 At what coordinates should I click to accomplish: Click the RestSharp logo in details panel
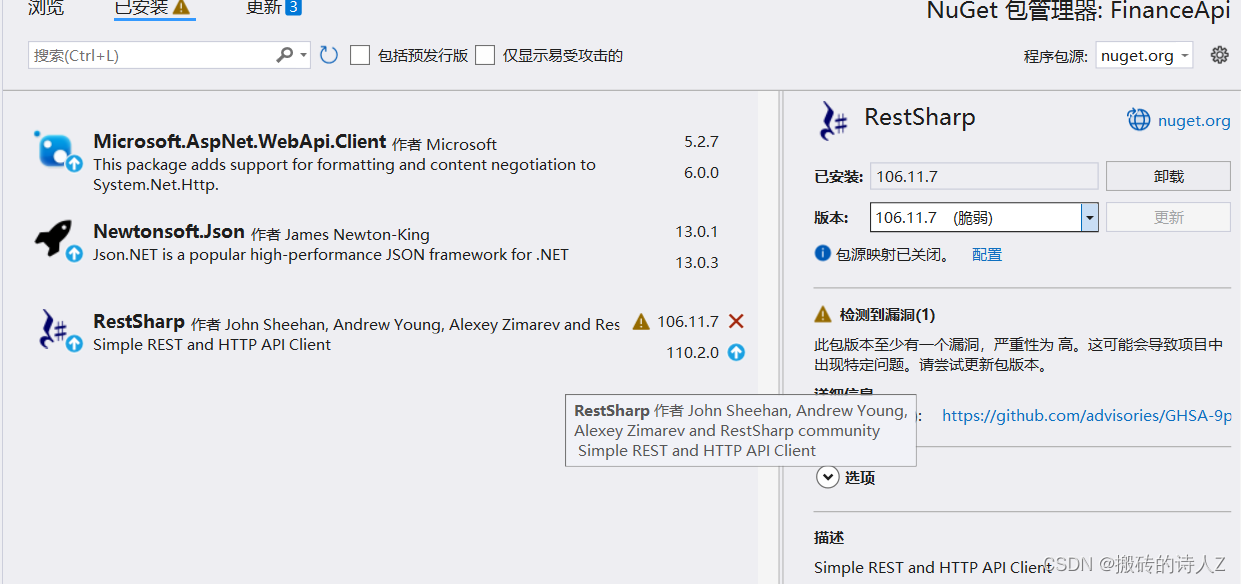pyautogui.click(x=833, y=120)
